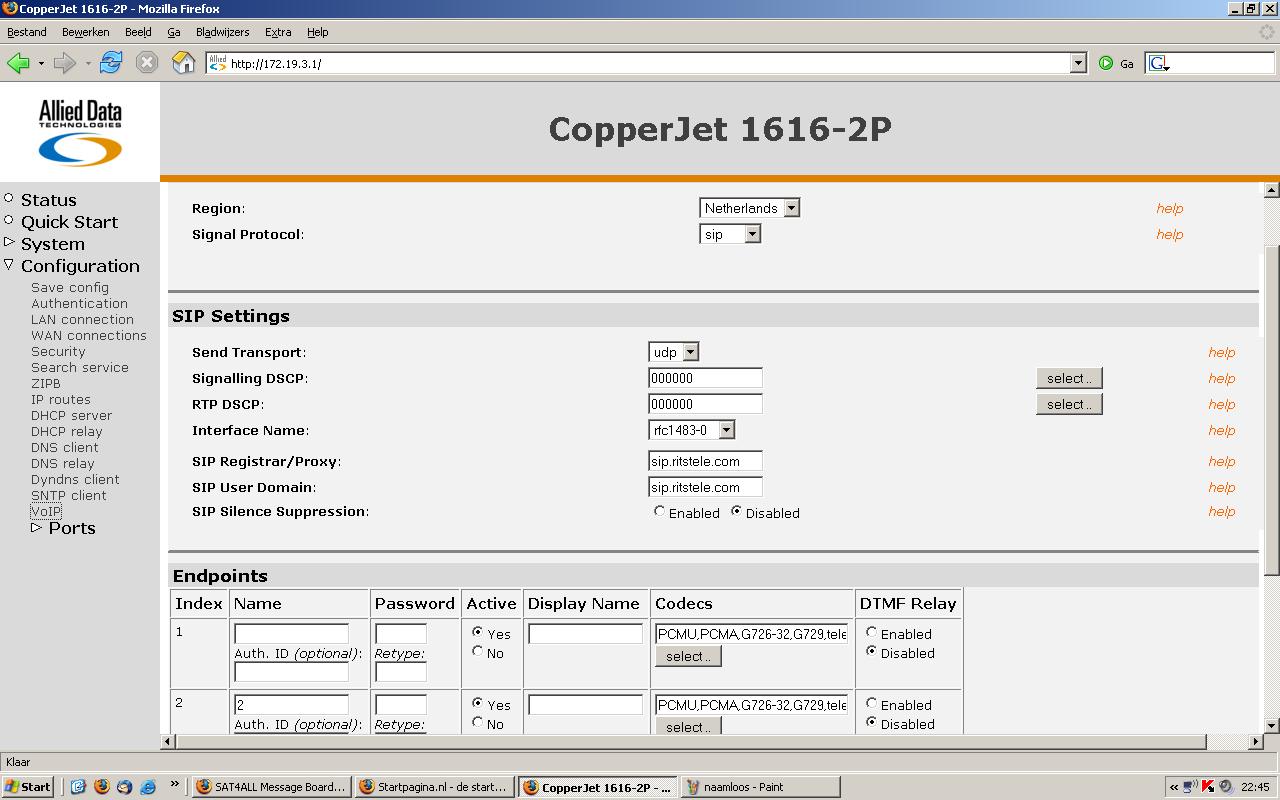
Task: Launch Thunderbird from the quick launch bar
Action: click(x=124, y=787)
